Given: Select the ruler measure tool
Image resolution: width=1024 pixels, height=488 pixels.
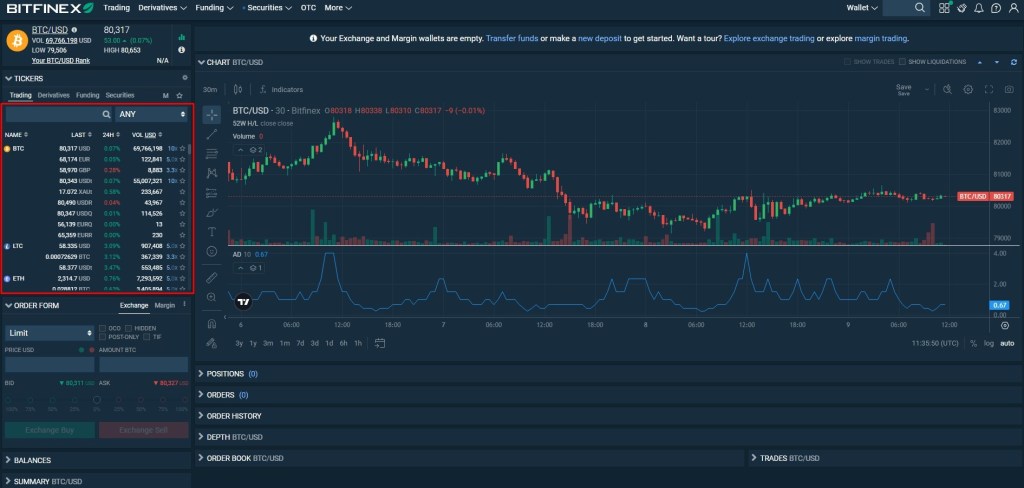Looking at the screenshot, I should pos(212,278).
